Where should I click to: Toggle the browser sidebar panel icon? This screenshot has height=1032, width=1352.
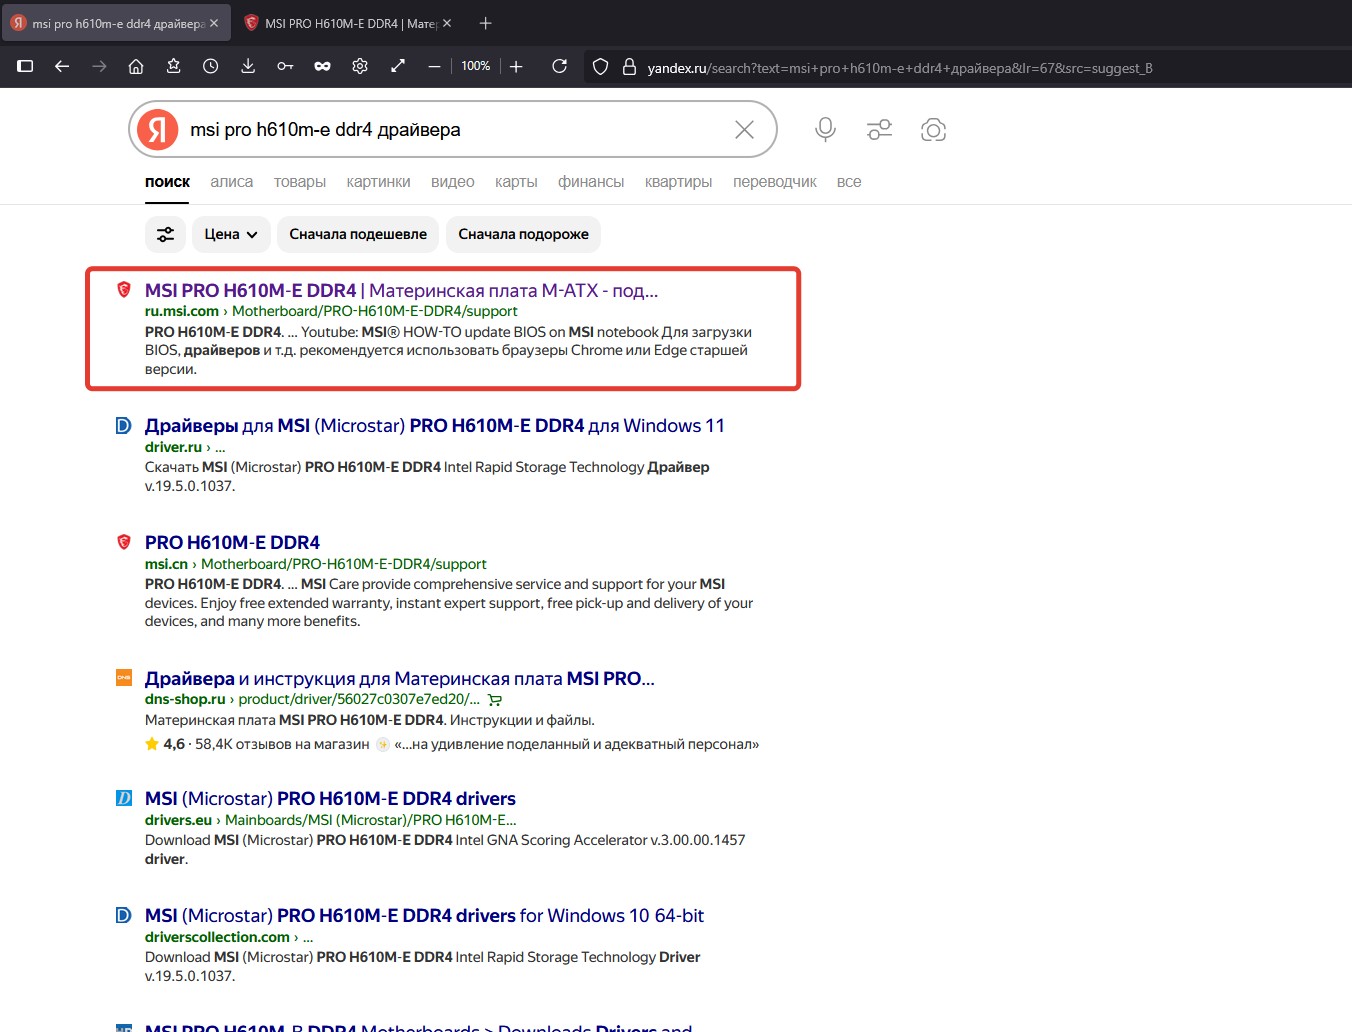pyautogui.click(x=26, y=66)
